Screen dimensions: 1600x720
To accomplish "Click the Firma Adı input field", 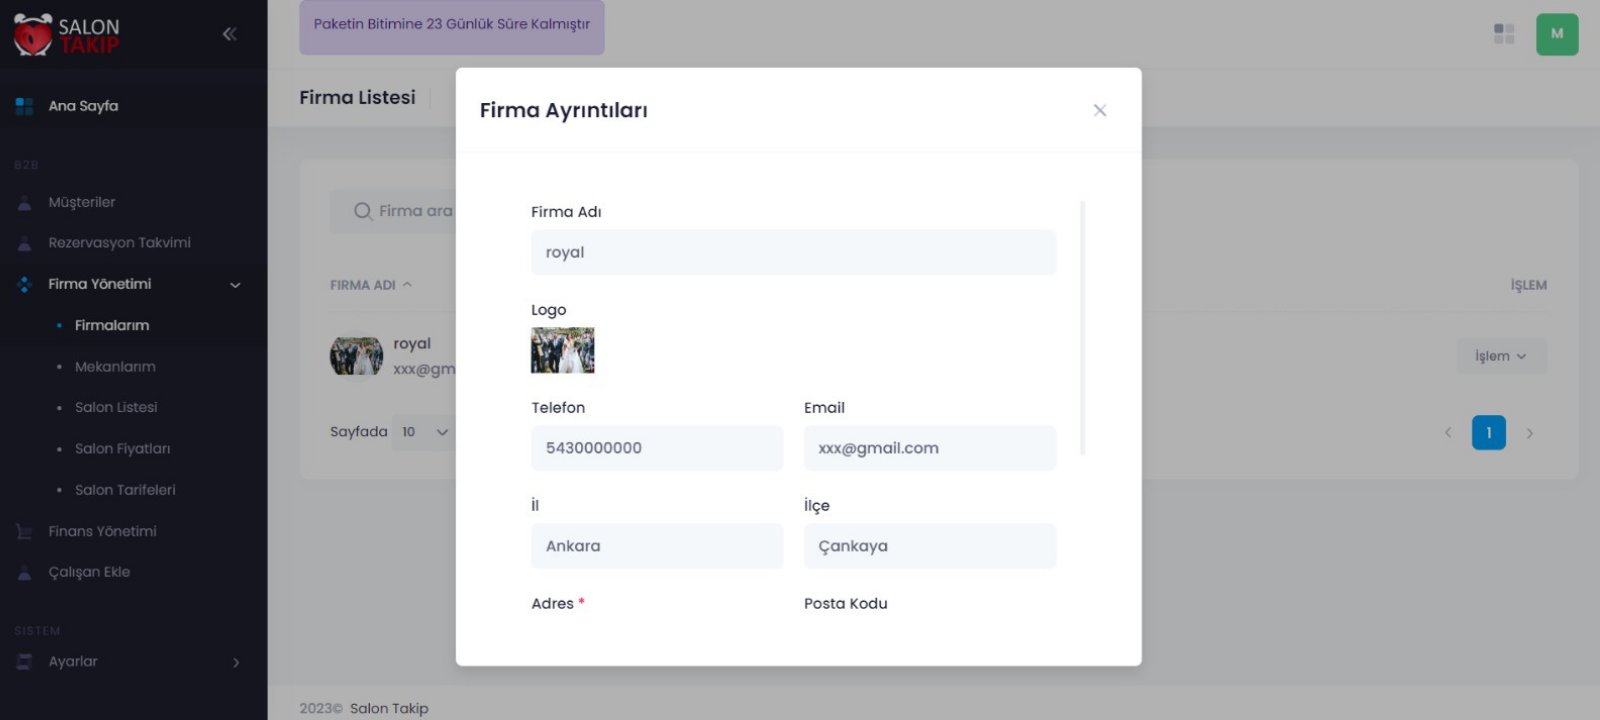I will click(x=793, y=253).
